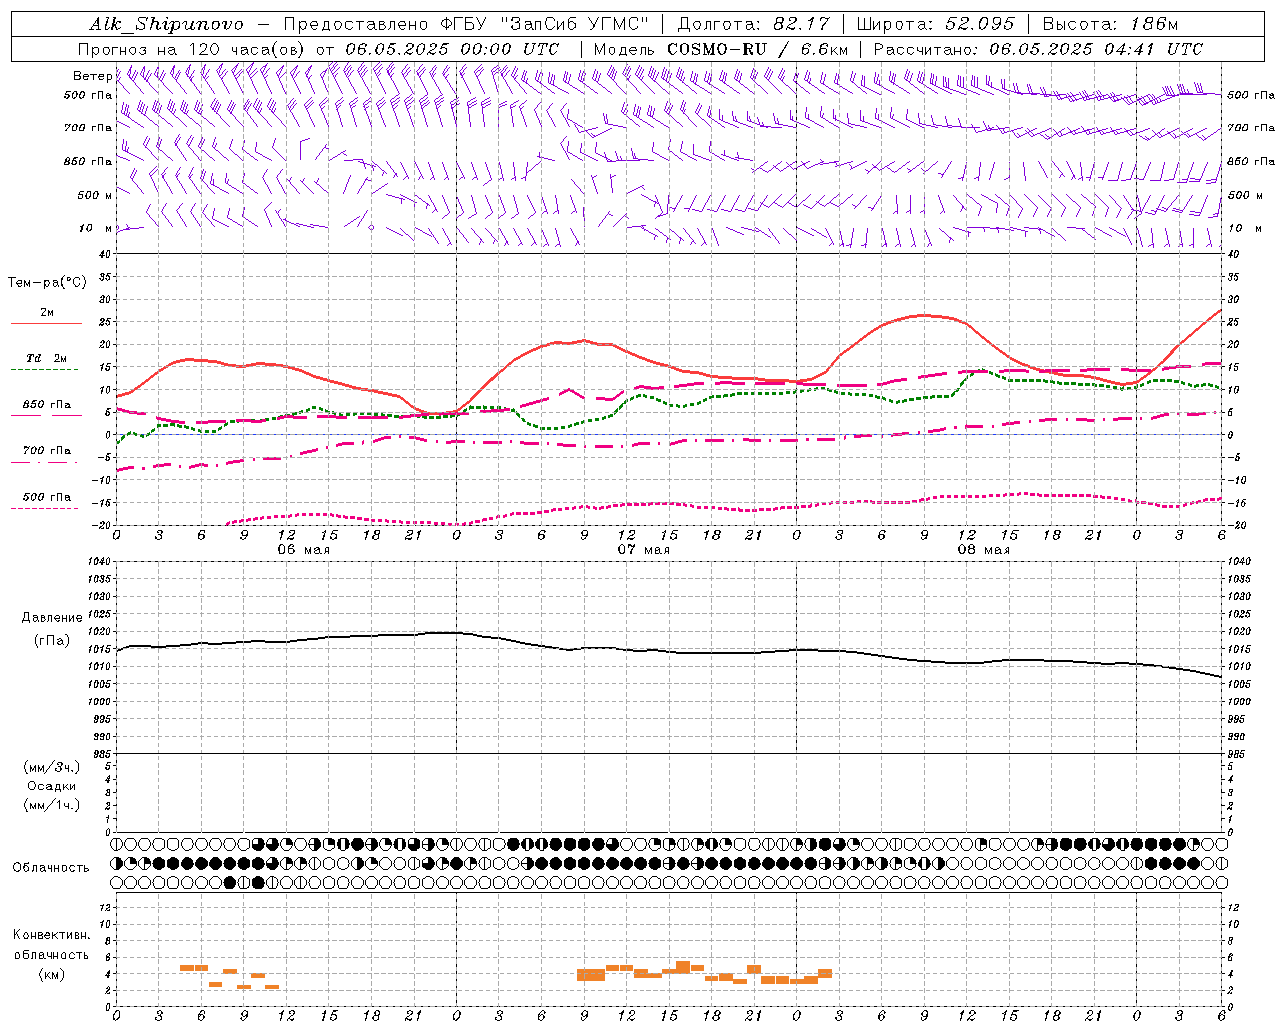Click the Модель COSMO-RU / 6.6км text
1280x1024 pixels.
[x=721, y=49]
